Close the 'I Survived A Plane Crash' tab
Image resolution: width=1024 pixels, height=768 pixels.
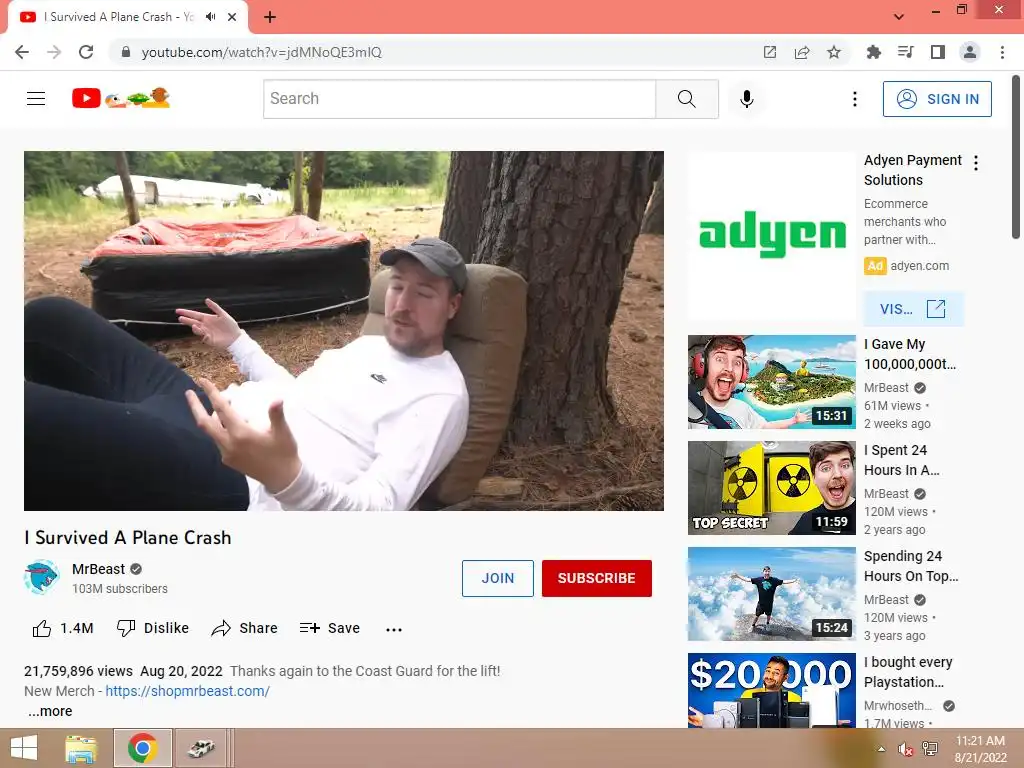tap(232, 17)
